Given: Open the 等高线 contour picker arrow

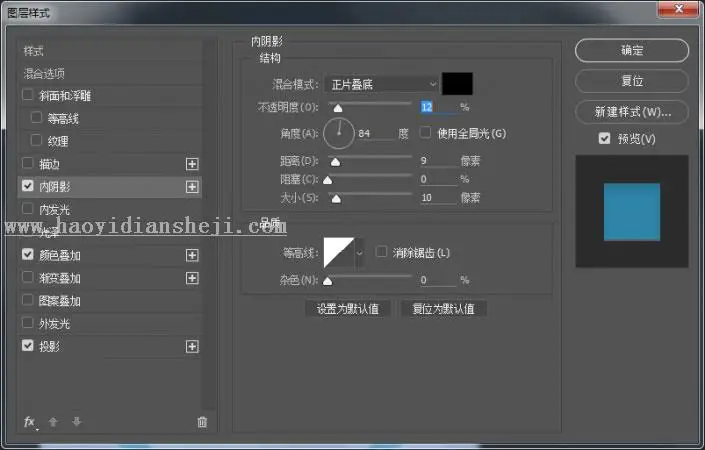Looking at the screenshot, I should (359, 253).
